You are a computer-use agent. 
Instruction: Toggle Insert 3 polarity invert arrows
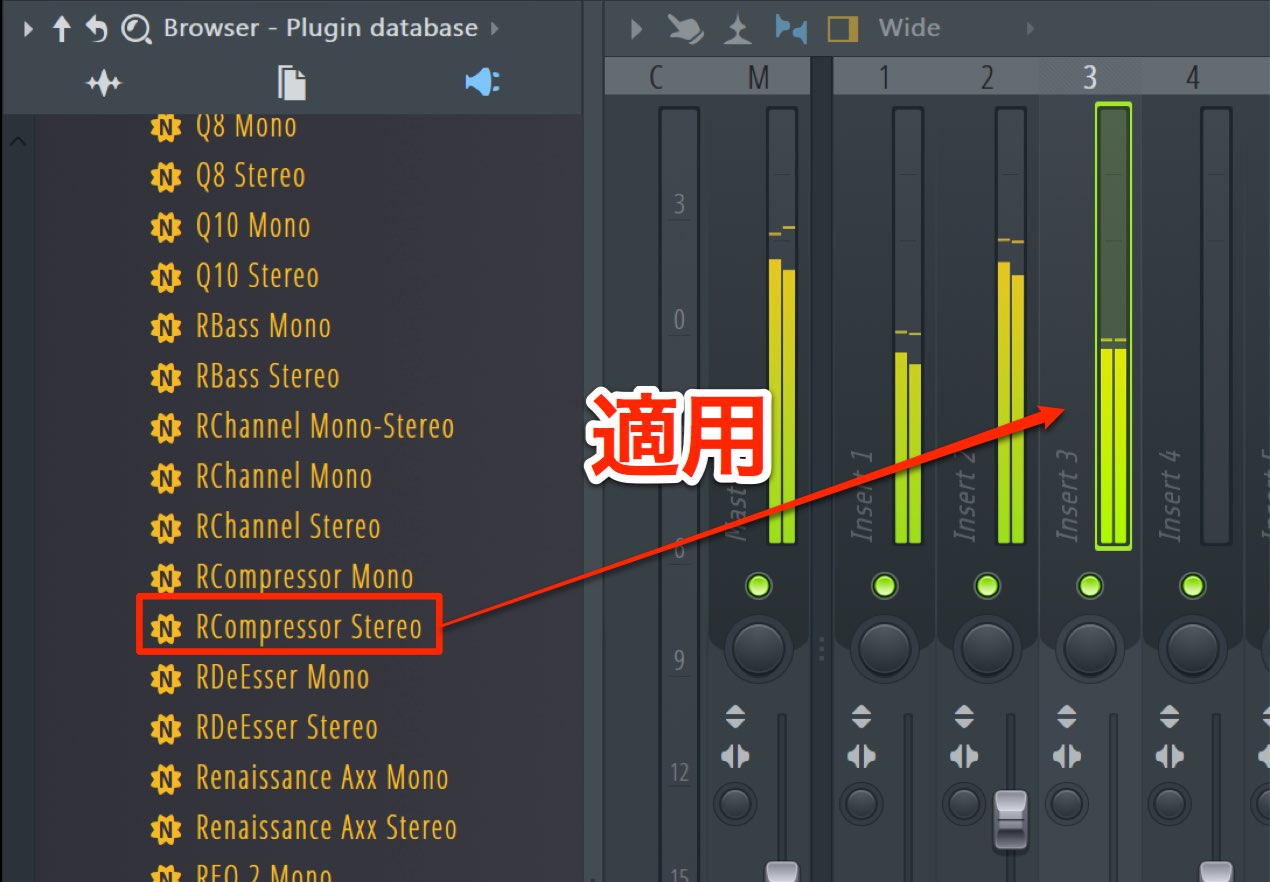pos(1067,717)
